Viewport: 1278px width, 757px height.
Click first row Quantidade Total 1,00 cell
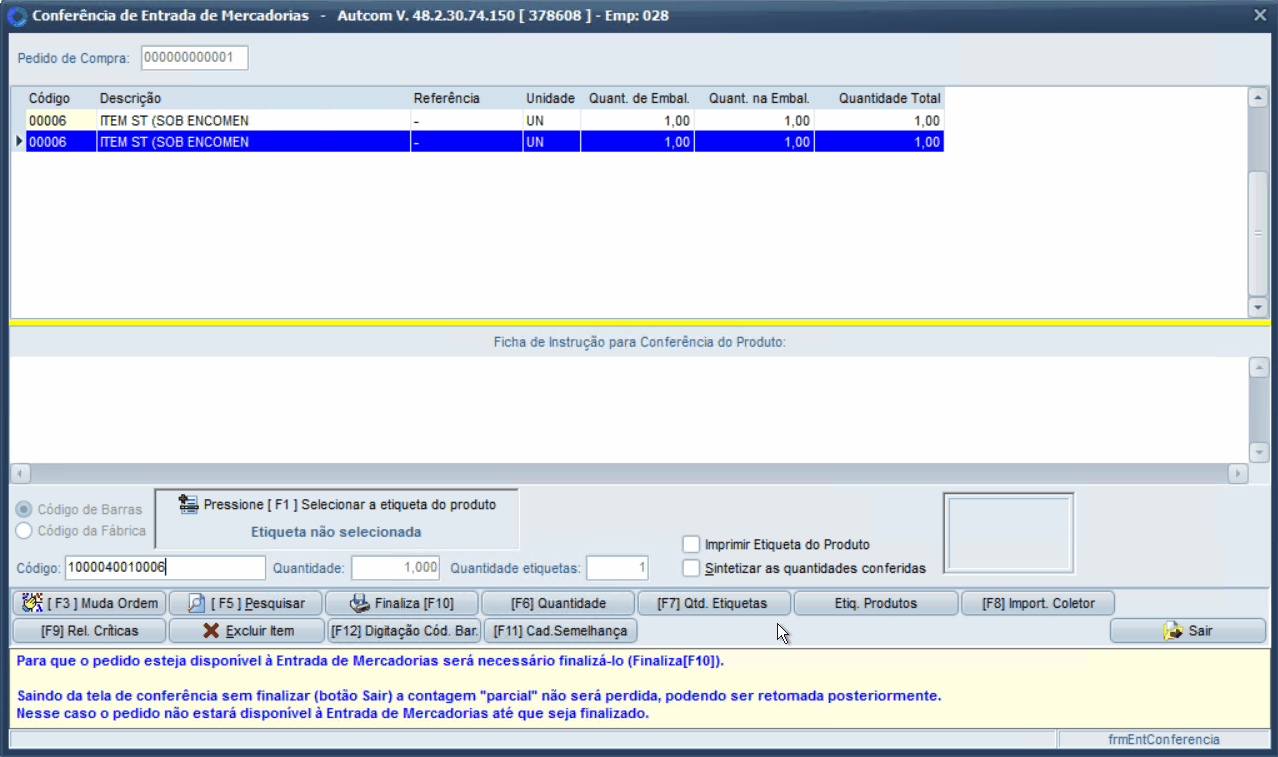(x=880, y=120)
